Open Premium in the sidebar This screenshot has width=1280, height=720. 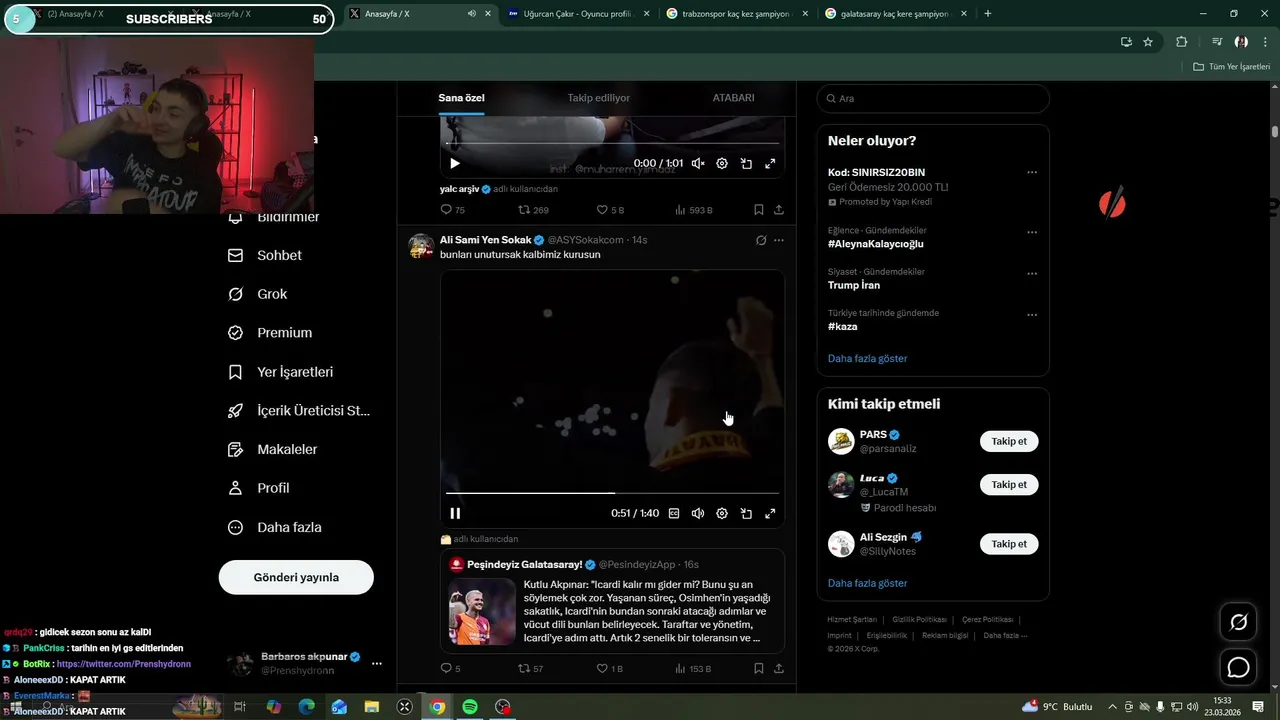coord(270,333)
